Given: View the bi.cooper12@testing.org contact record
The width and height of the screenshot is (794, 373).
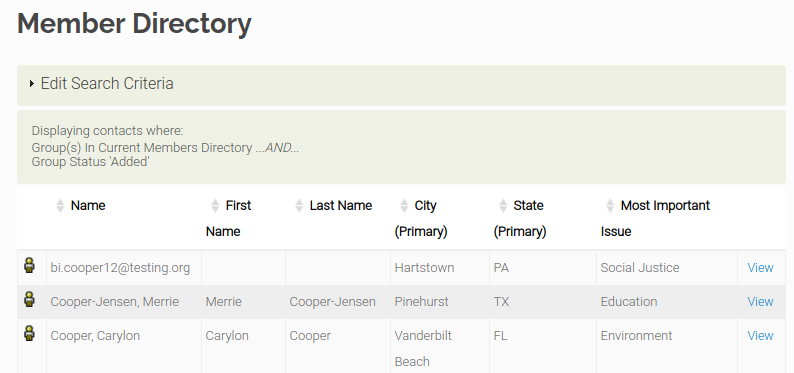Looking at the screenshot, I should pos(760,268).
